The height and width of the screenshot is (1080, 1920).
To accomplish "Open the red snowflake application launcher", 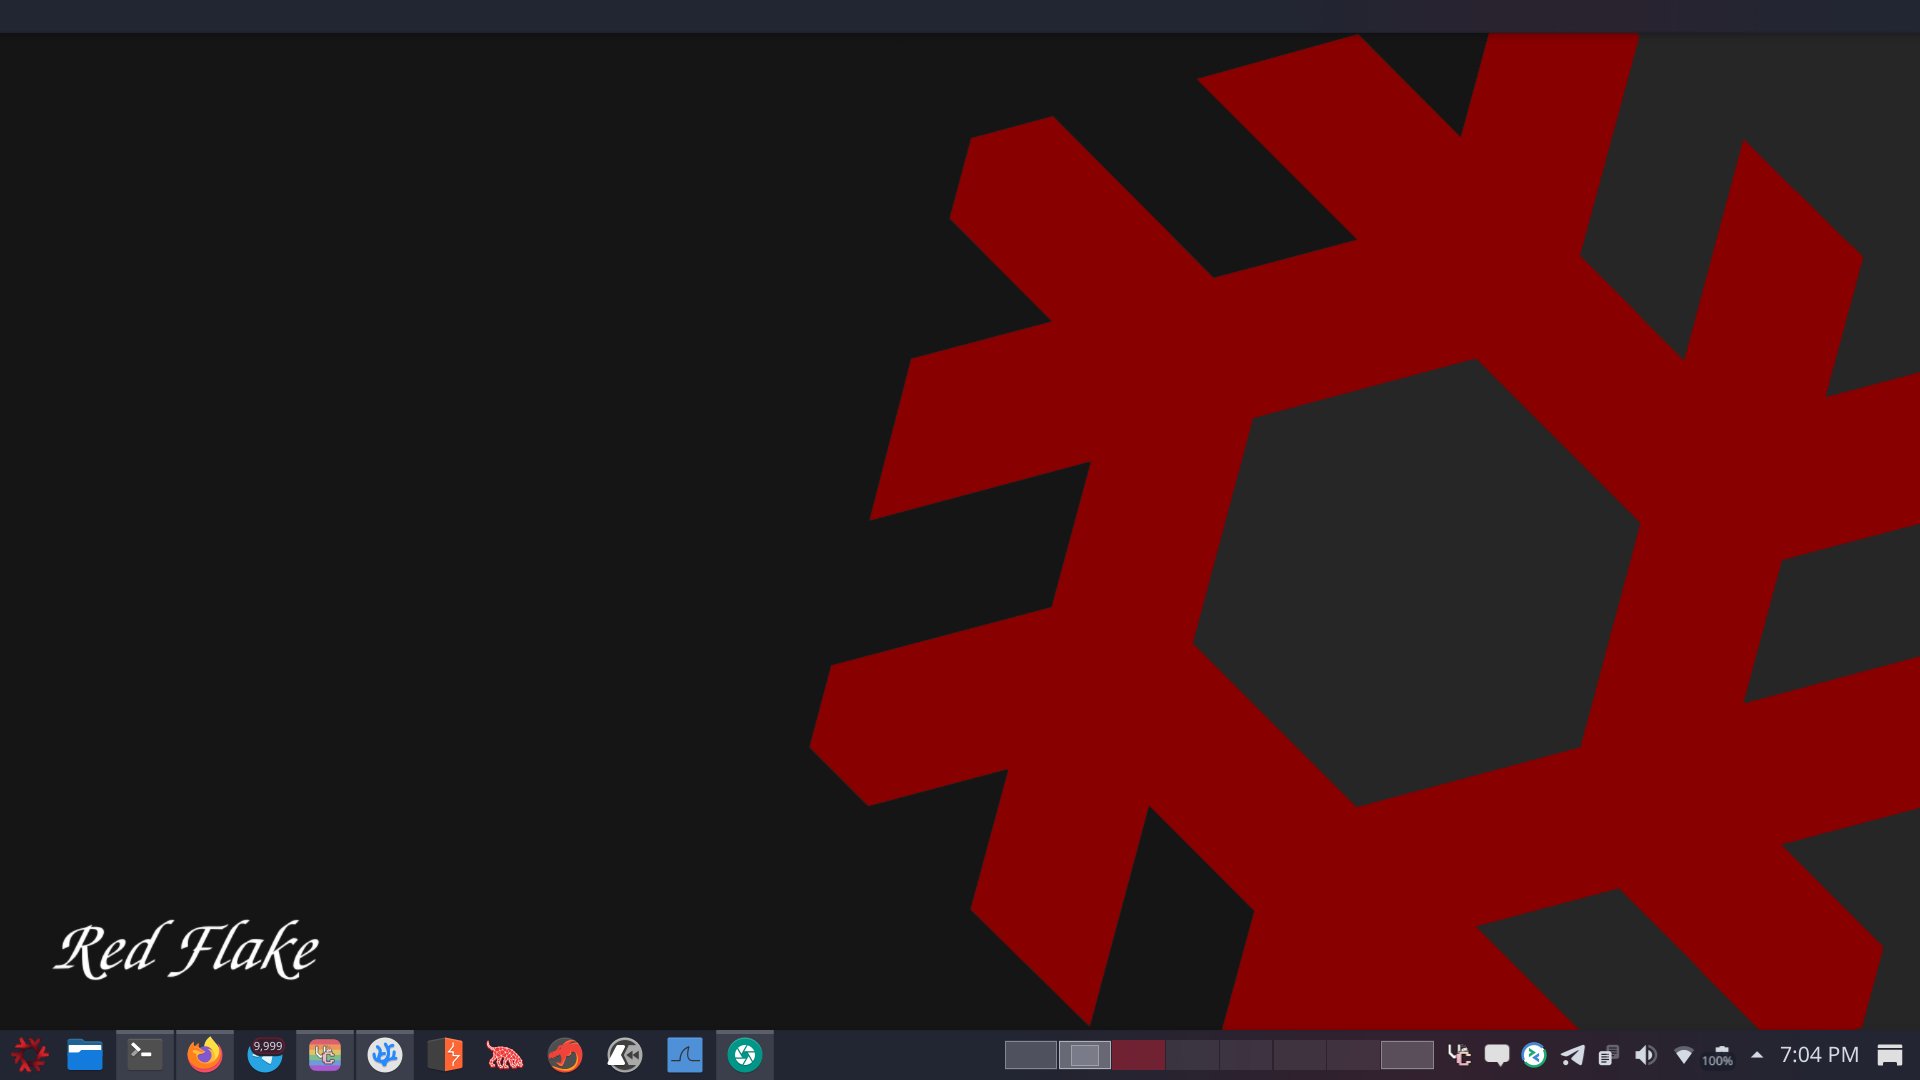I will (29, 1055).
